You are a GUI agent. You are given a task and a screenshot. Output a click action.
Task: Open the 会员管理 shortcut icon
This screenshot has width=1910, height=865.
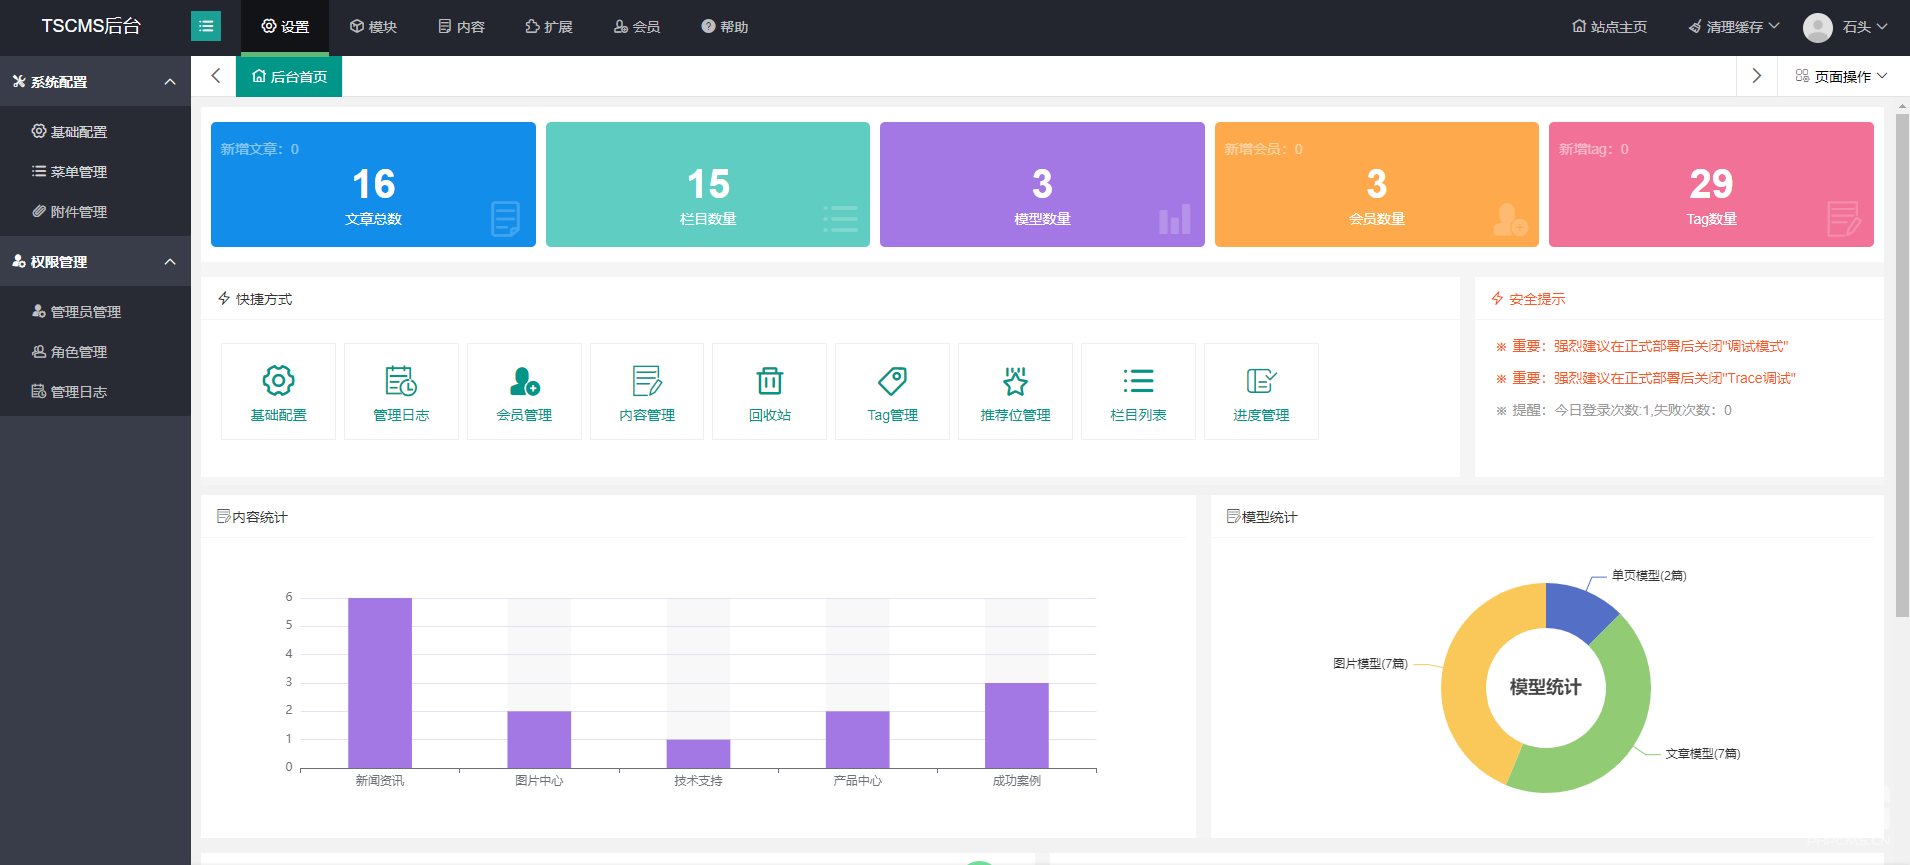tap(524, 381)
